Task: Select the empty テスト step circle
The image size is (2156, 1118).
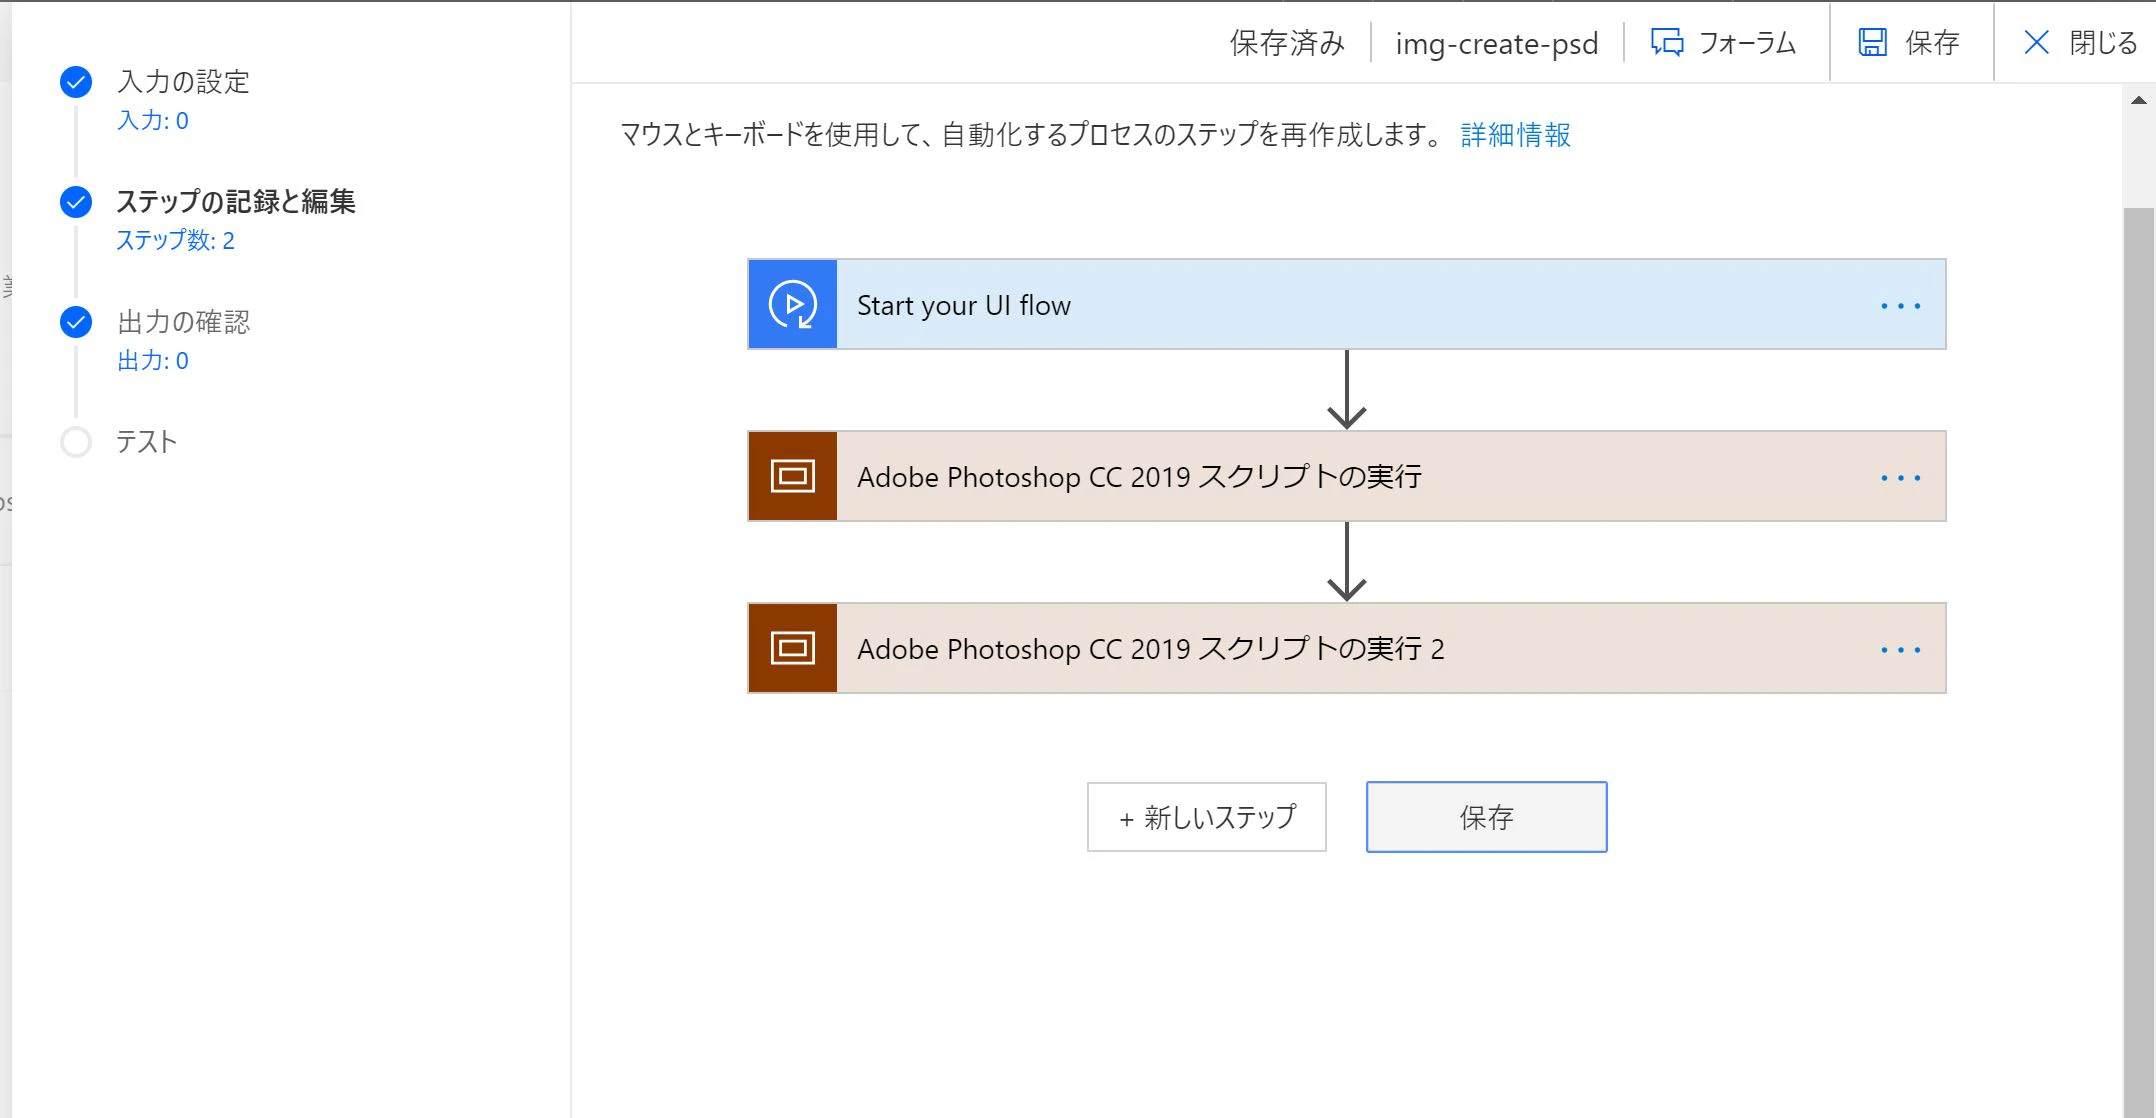Action: click(x=76, y=442)
